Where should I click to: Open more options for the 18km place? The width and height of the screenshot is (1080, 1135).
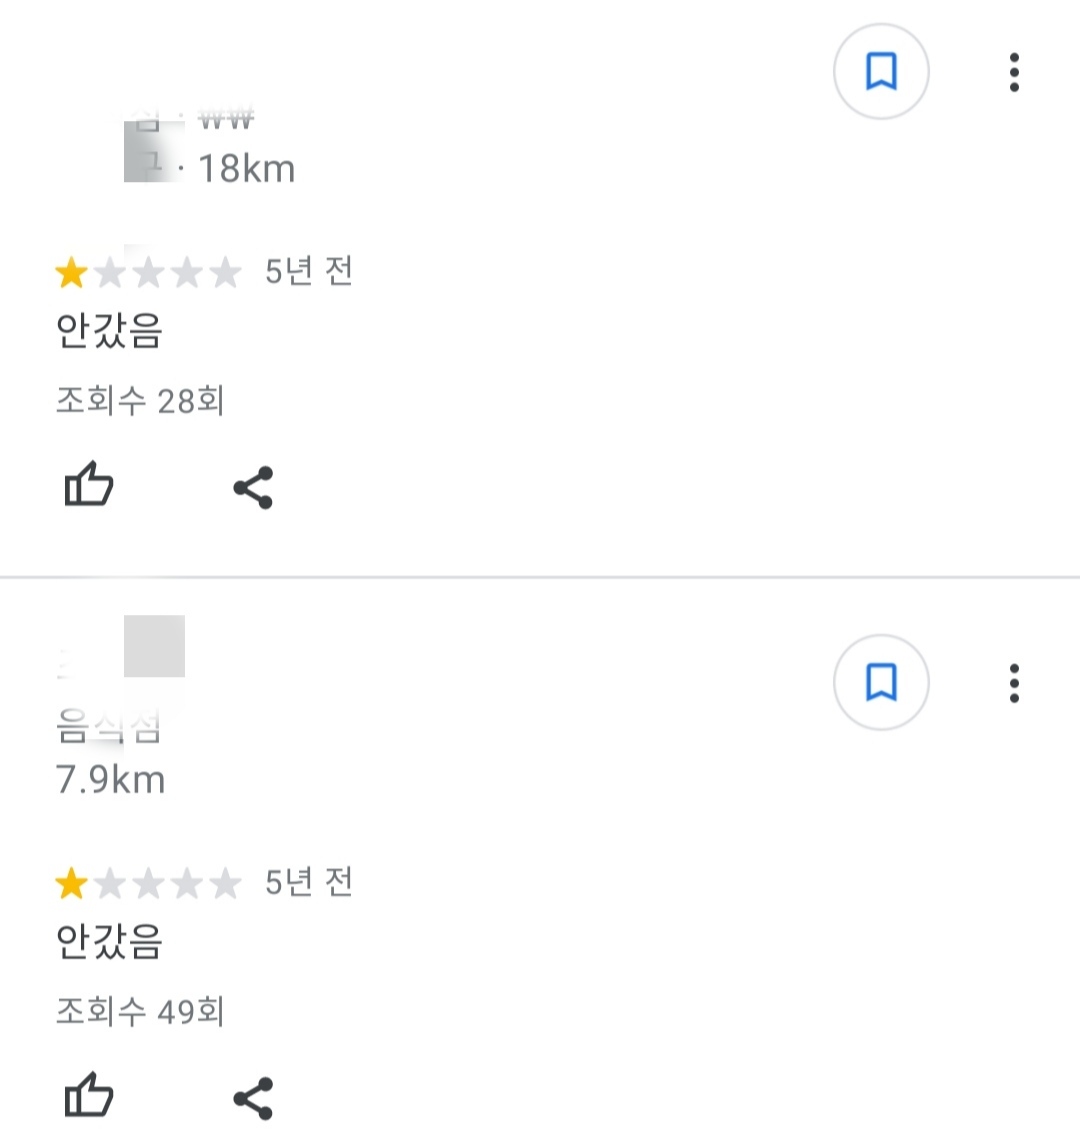[1013, 72]
